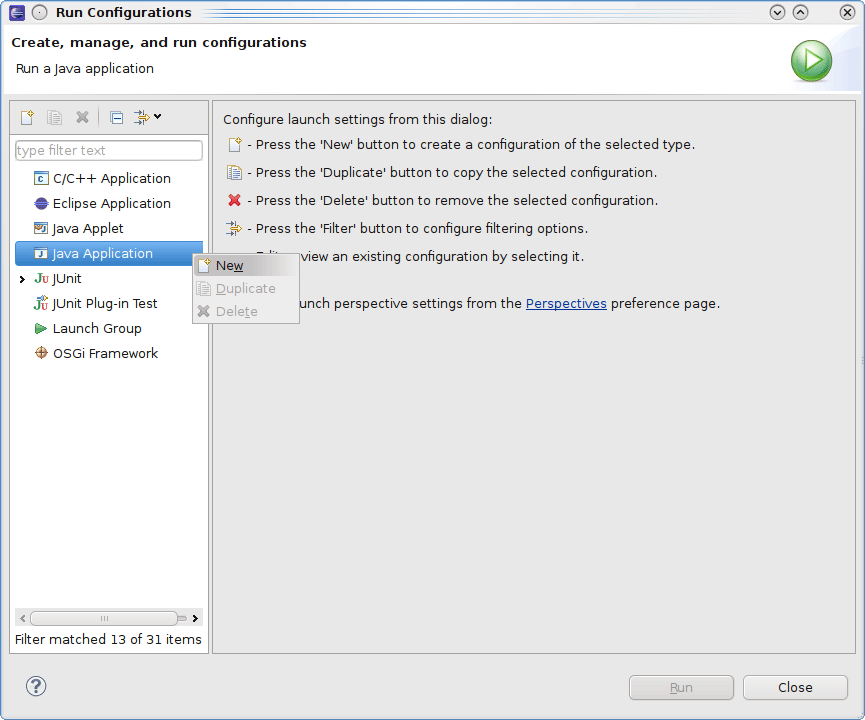Image resolution: width=865 pixels, height=720 pixels.
Task: Click the Eclipse Application sphere icon
Action: click(41, 204)
